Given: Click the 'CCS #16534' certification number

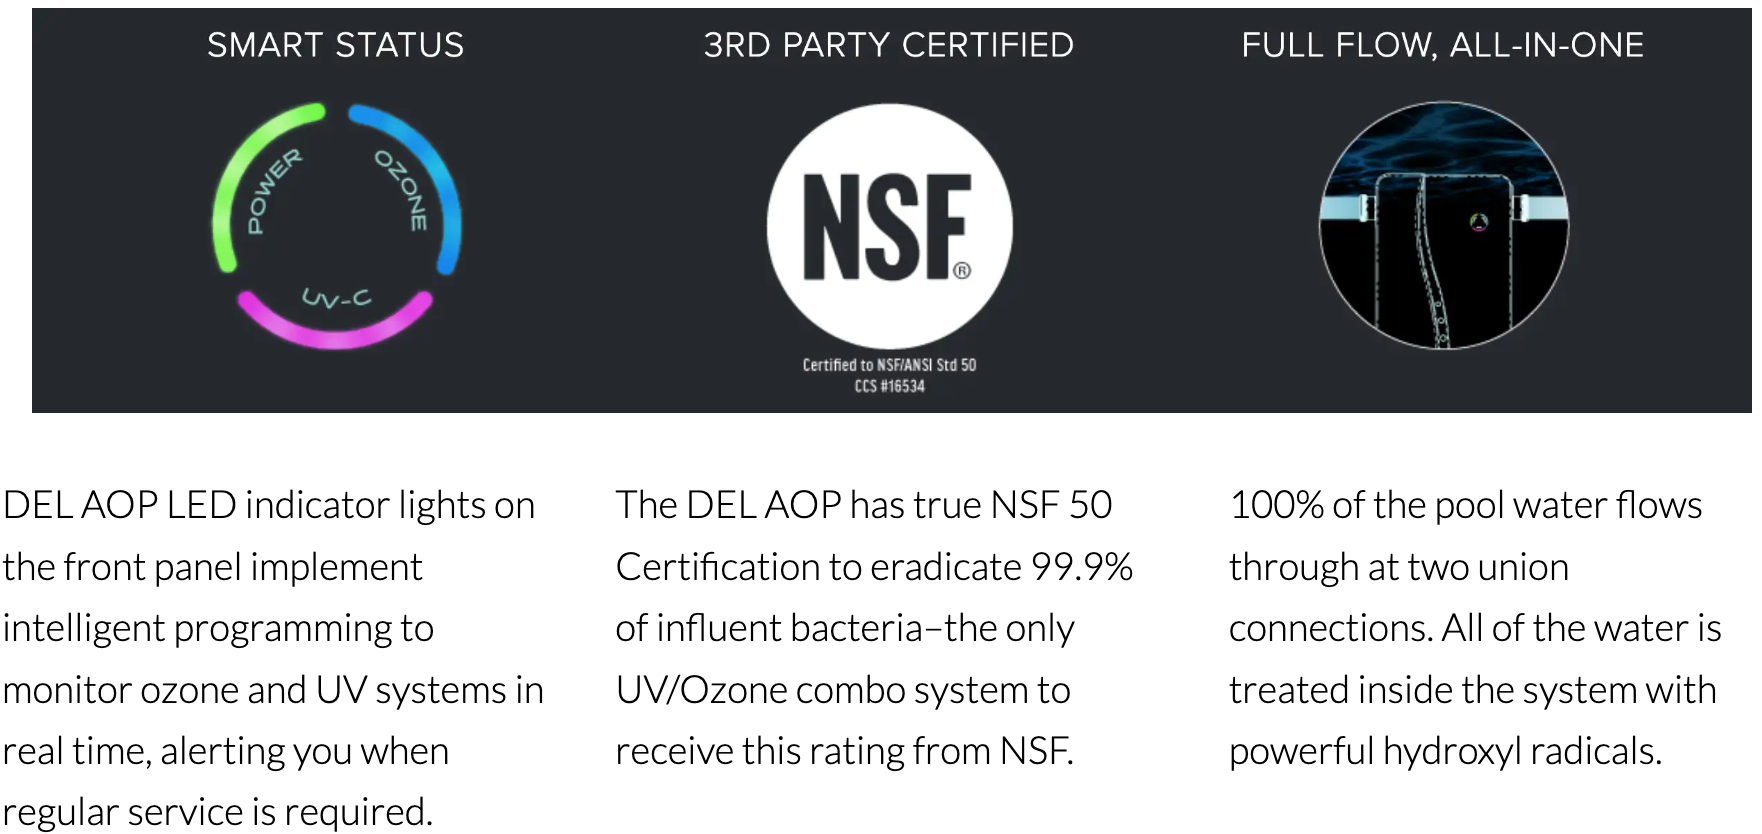Looking at the screenshot, I should [x=889, y=386].
